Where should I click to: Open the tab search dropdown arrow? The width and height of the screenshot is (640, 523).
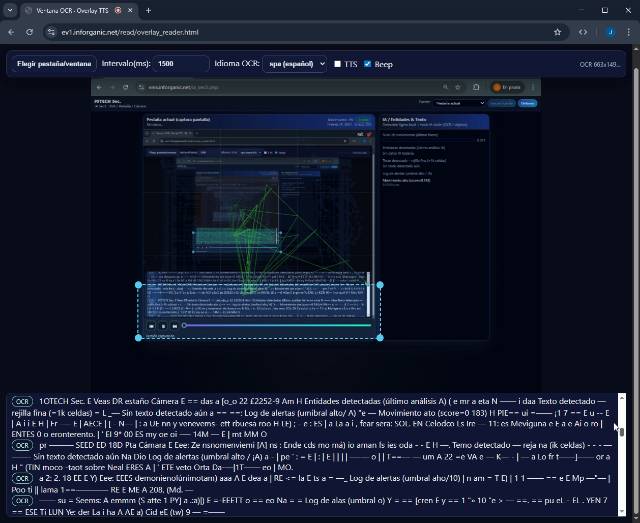11,10
